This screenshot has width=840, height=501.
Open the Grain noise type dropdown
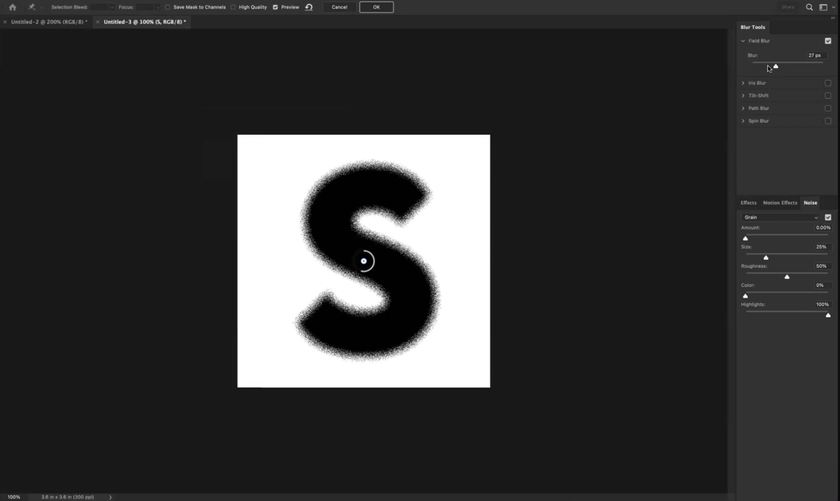point(781,217)
